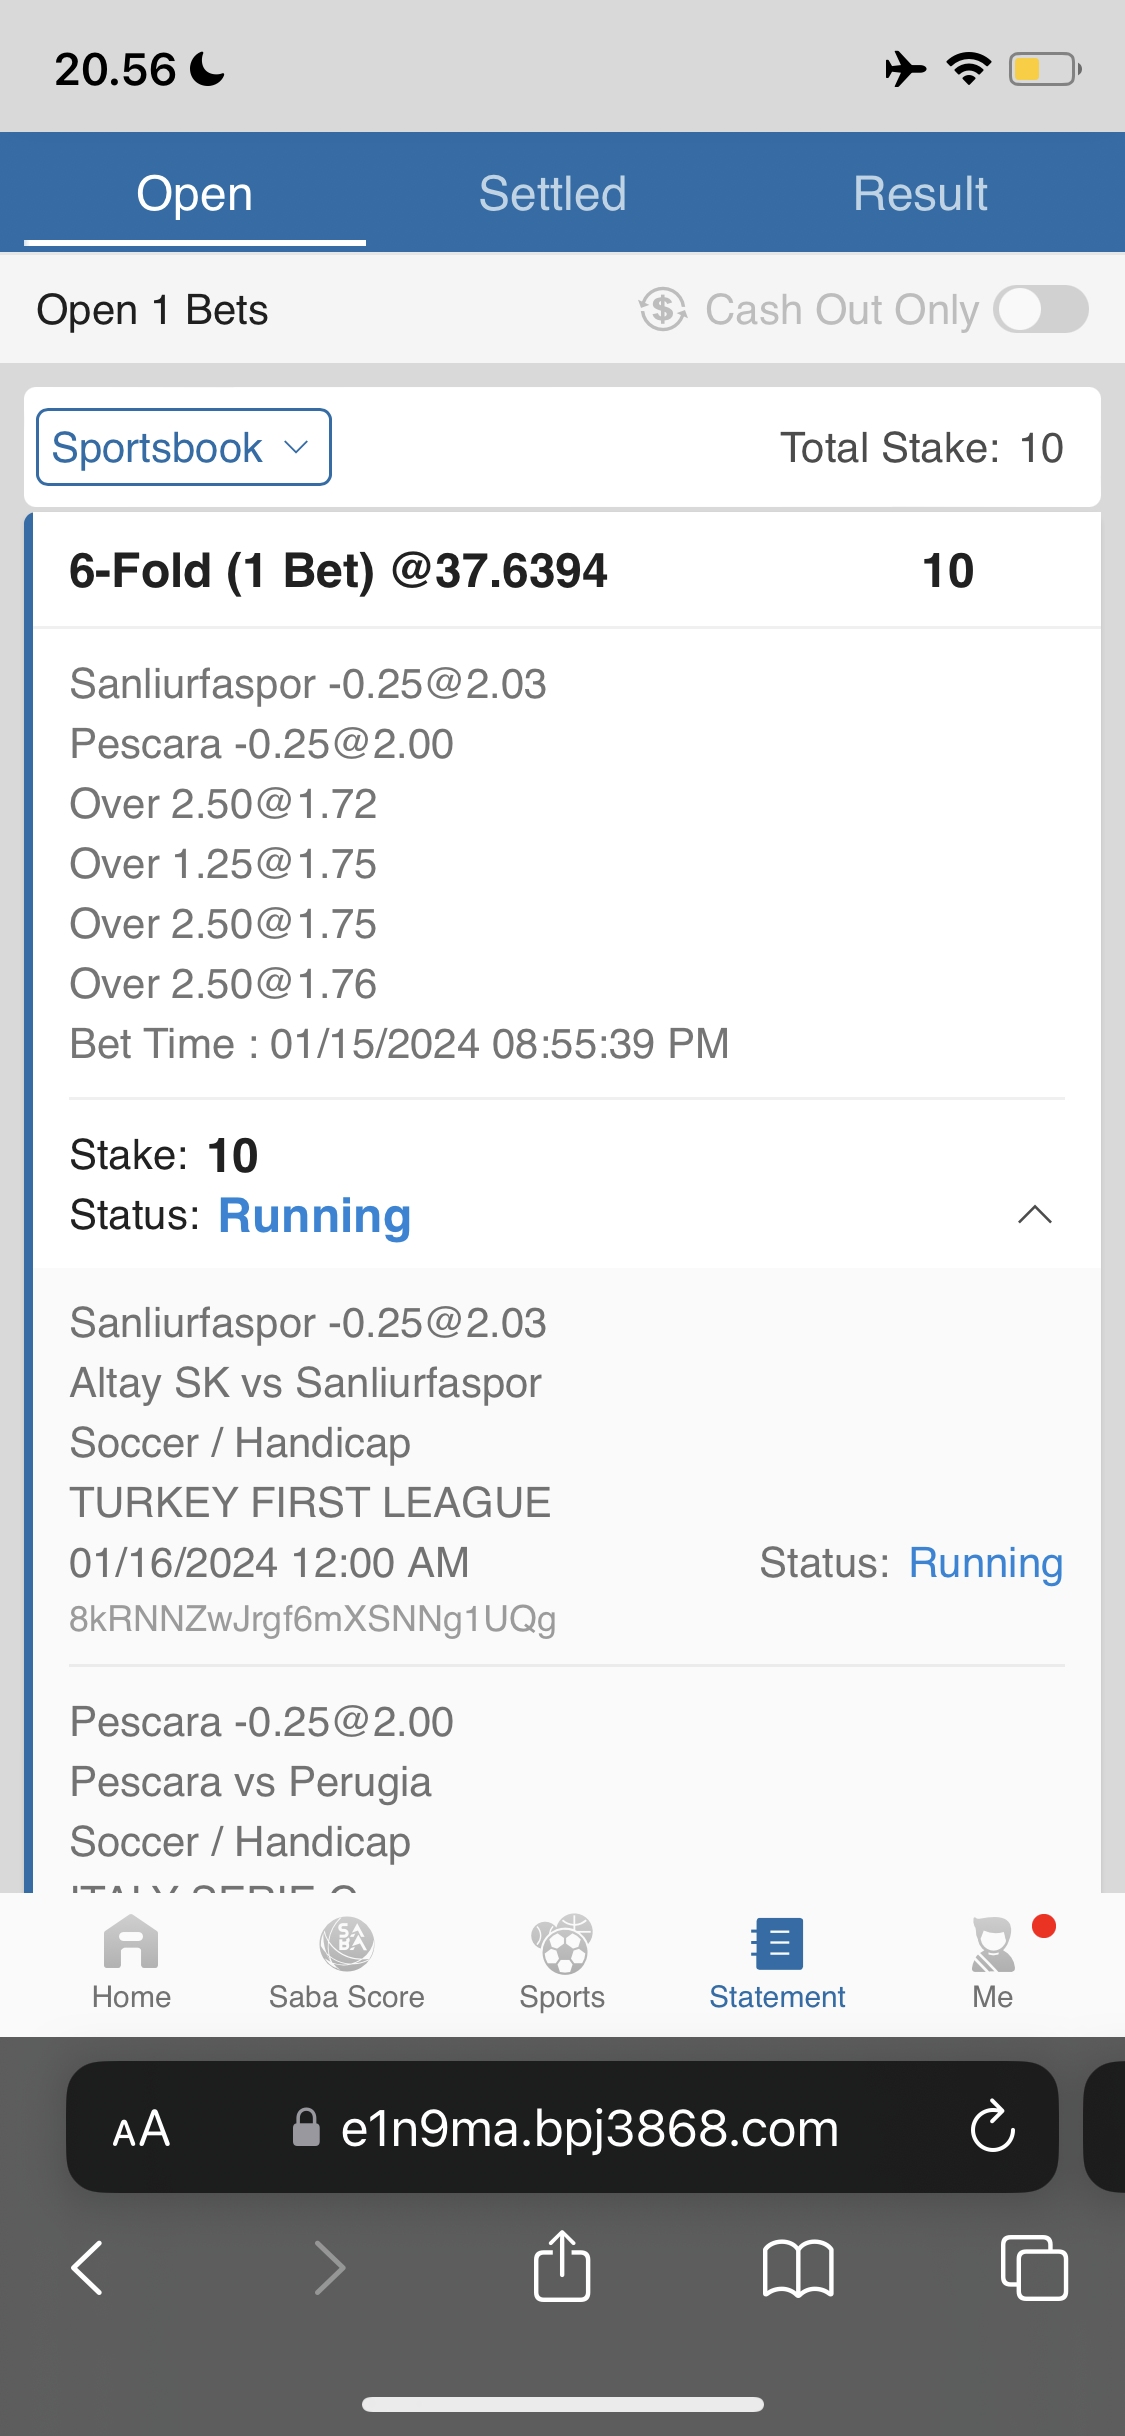Select the Open tab
1125x2436 pixels.
coord(195,194)
